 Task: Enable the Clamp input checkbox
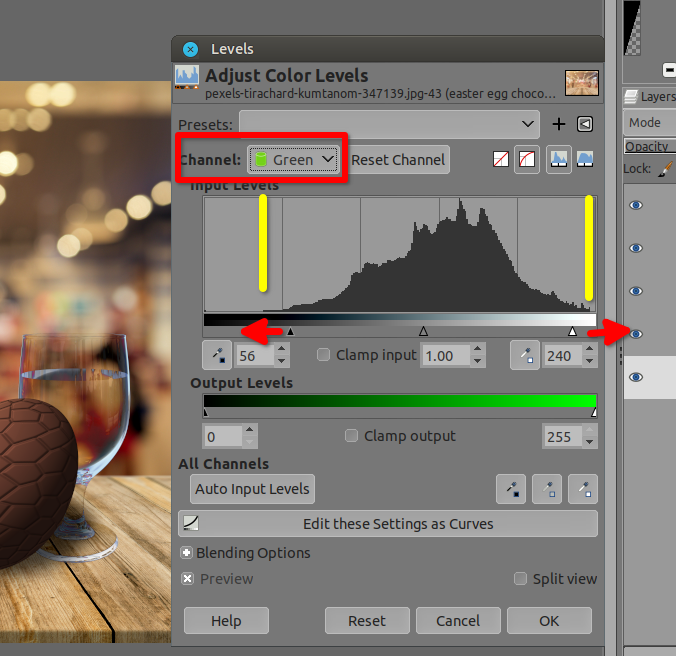click(x=323, y=355)
